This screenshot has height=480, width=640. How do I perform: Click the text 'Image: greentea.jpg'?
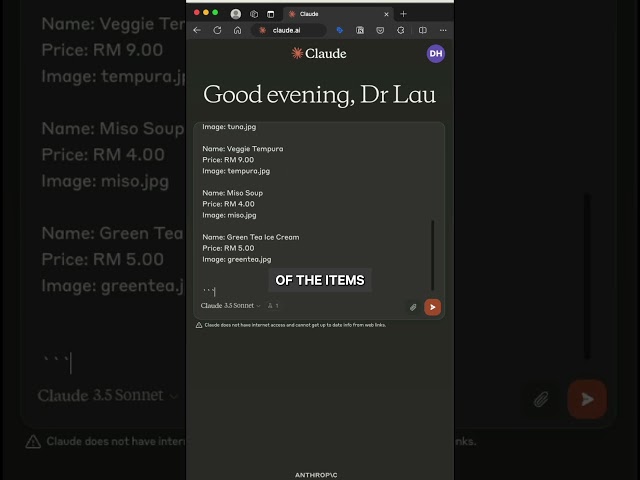point(237,259)
